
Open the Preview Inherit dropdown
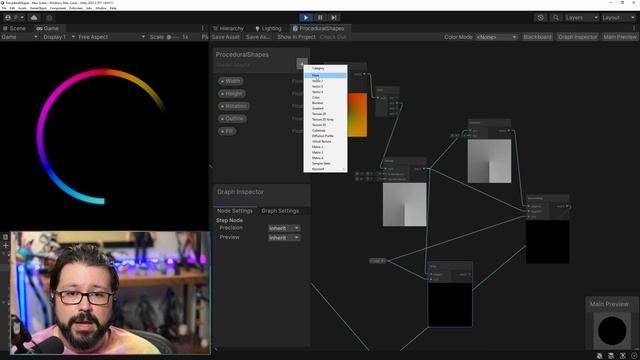(284, 238)
